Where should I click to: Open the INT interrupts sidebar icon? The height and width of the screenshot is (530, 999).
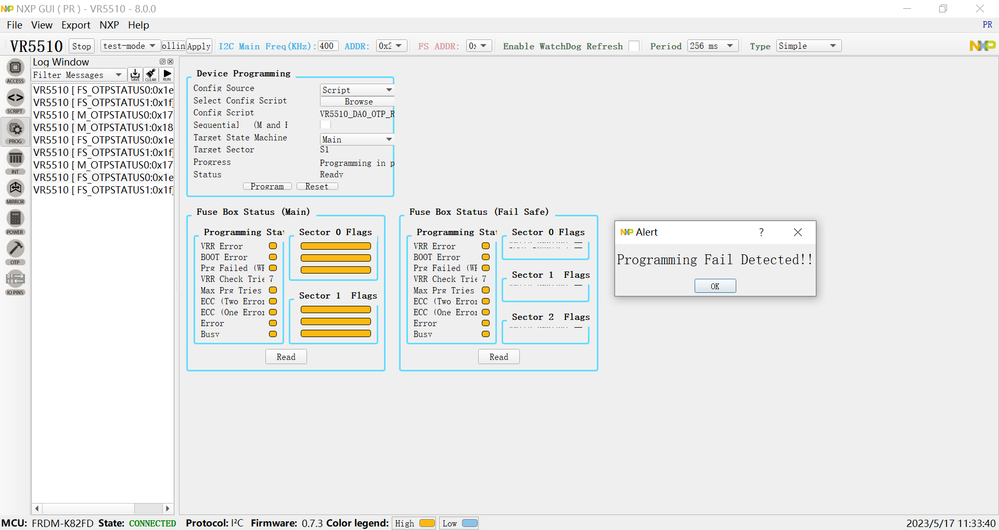pos(15,161)
